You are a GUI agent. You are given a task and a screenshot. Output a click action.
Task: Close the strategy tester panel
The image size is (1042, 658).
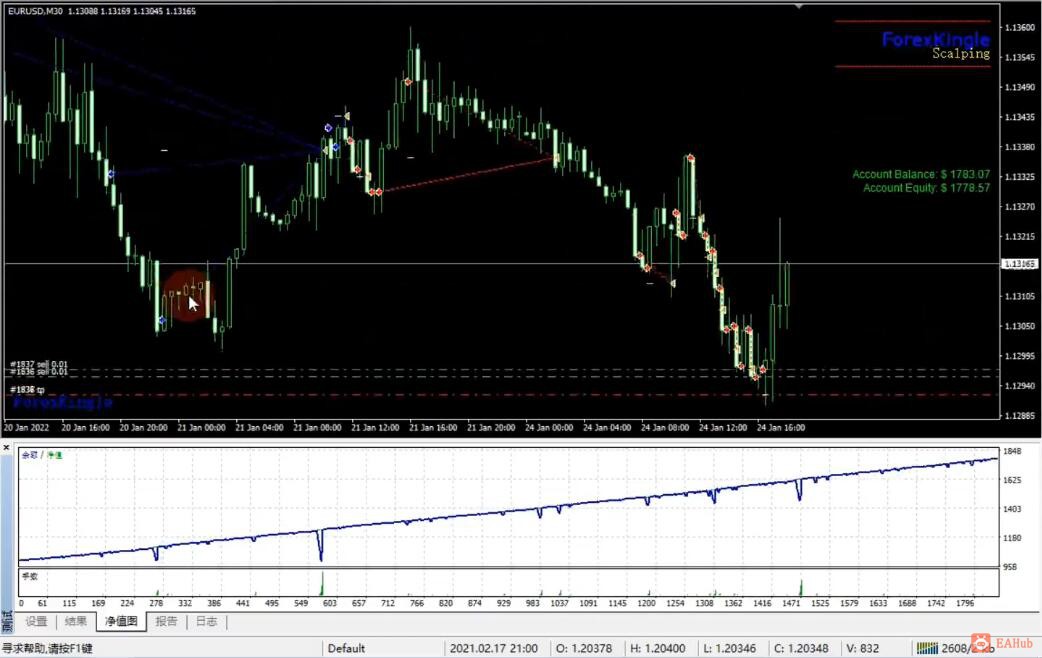click(x=7, y=448)
